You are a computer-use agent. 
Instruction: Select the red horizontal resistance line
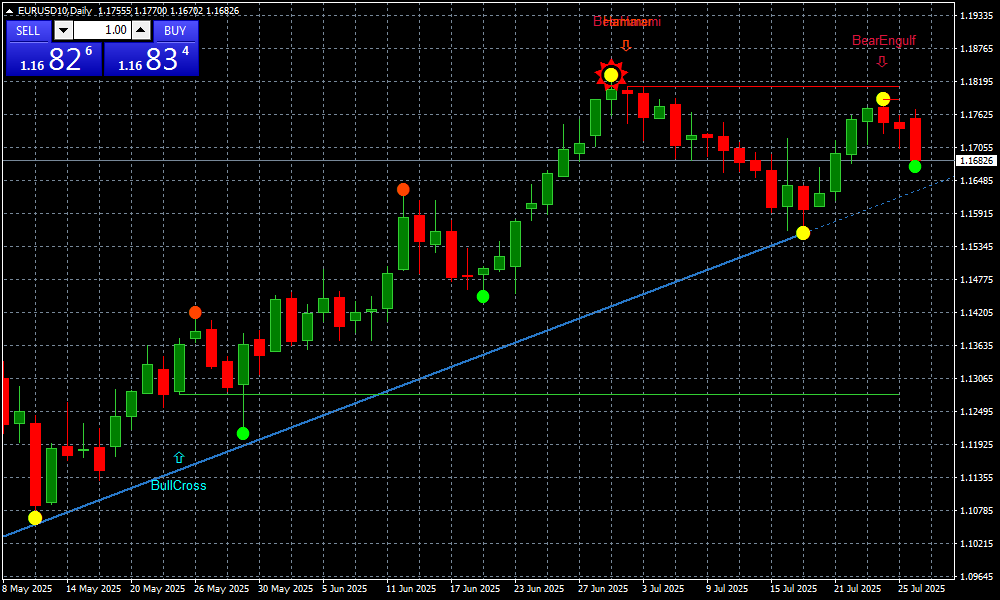coord(760,87)
